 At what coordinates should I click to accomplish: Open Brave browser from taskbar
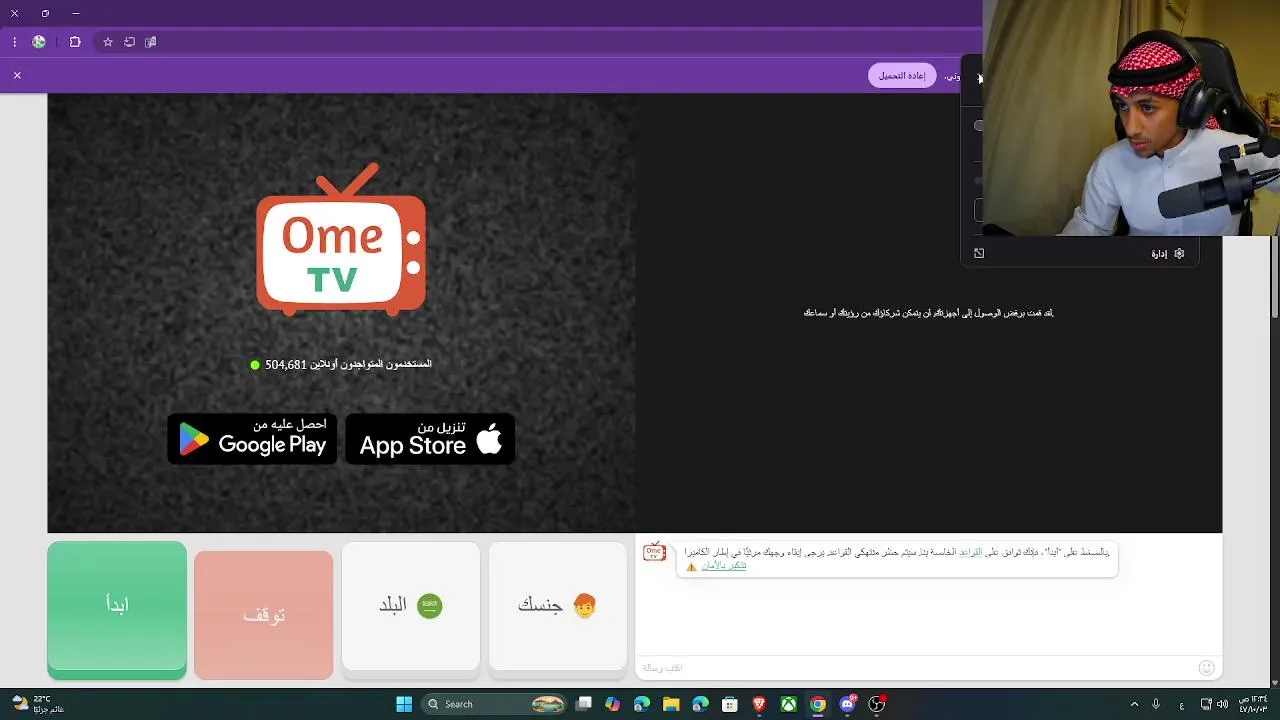pos(759,704)
